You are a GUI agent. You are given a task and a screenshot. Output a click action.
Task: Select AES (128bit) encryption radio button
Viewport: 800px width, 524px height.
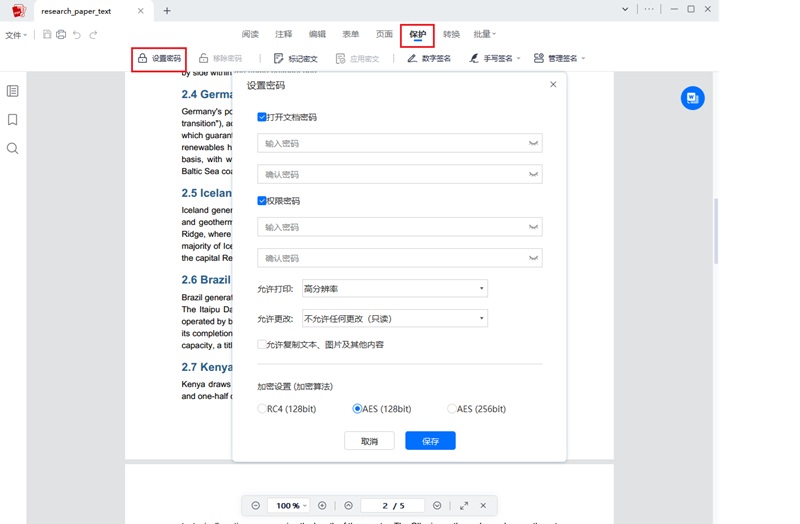coord(357,409)
